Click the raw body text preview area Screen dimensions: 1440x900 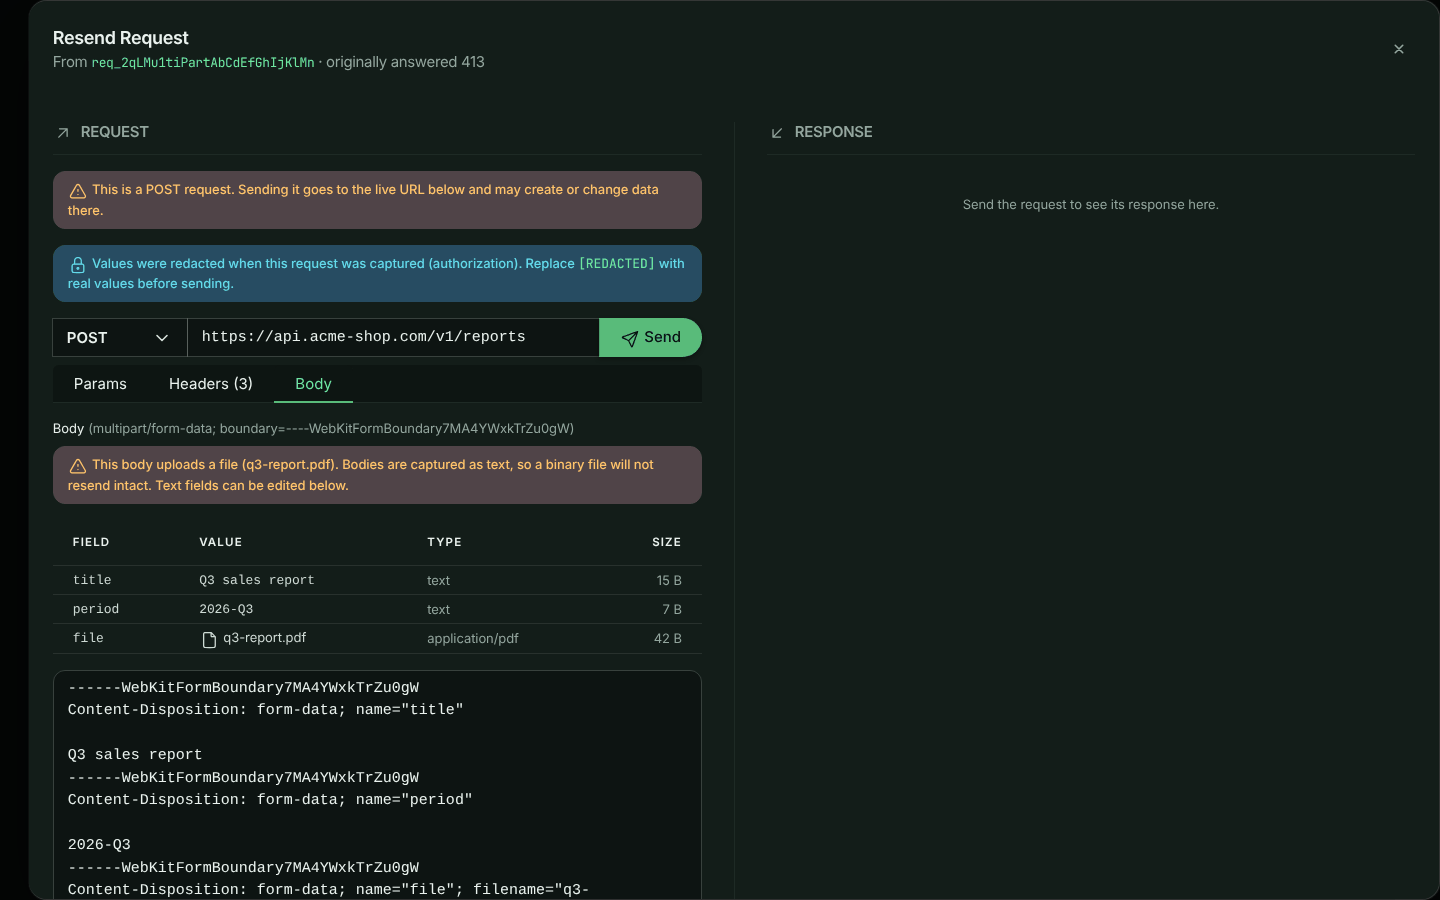[x=377, y=785]
